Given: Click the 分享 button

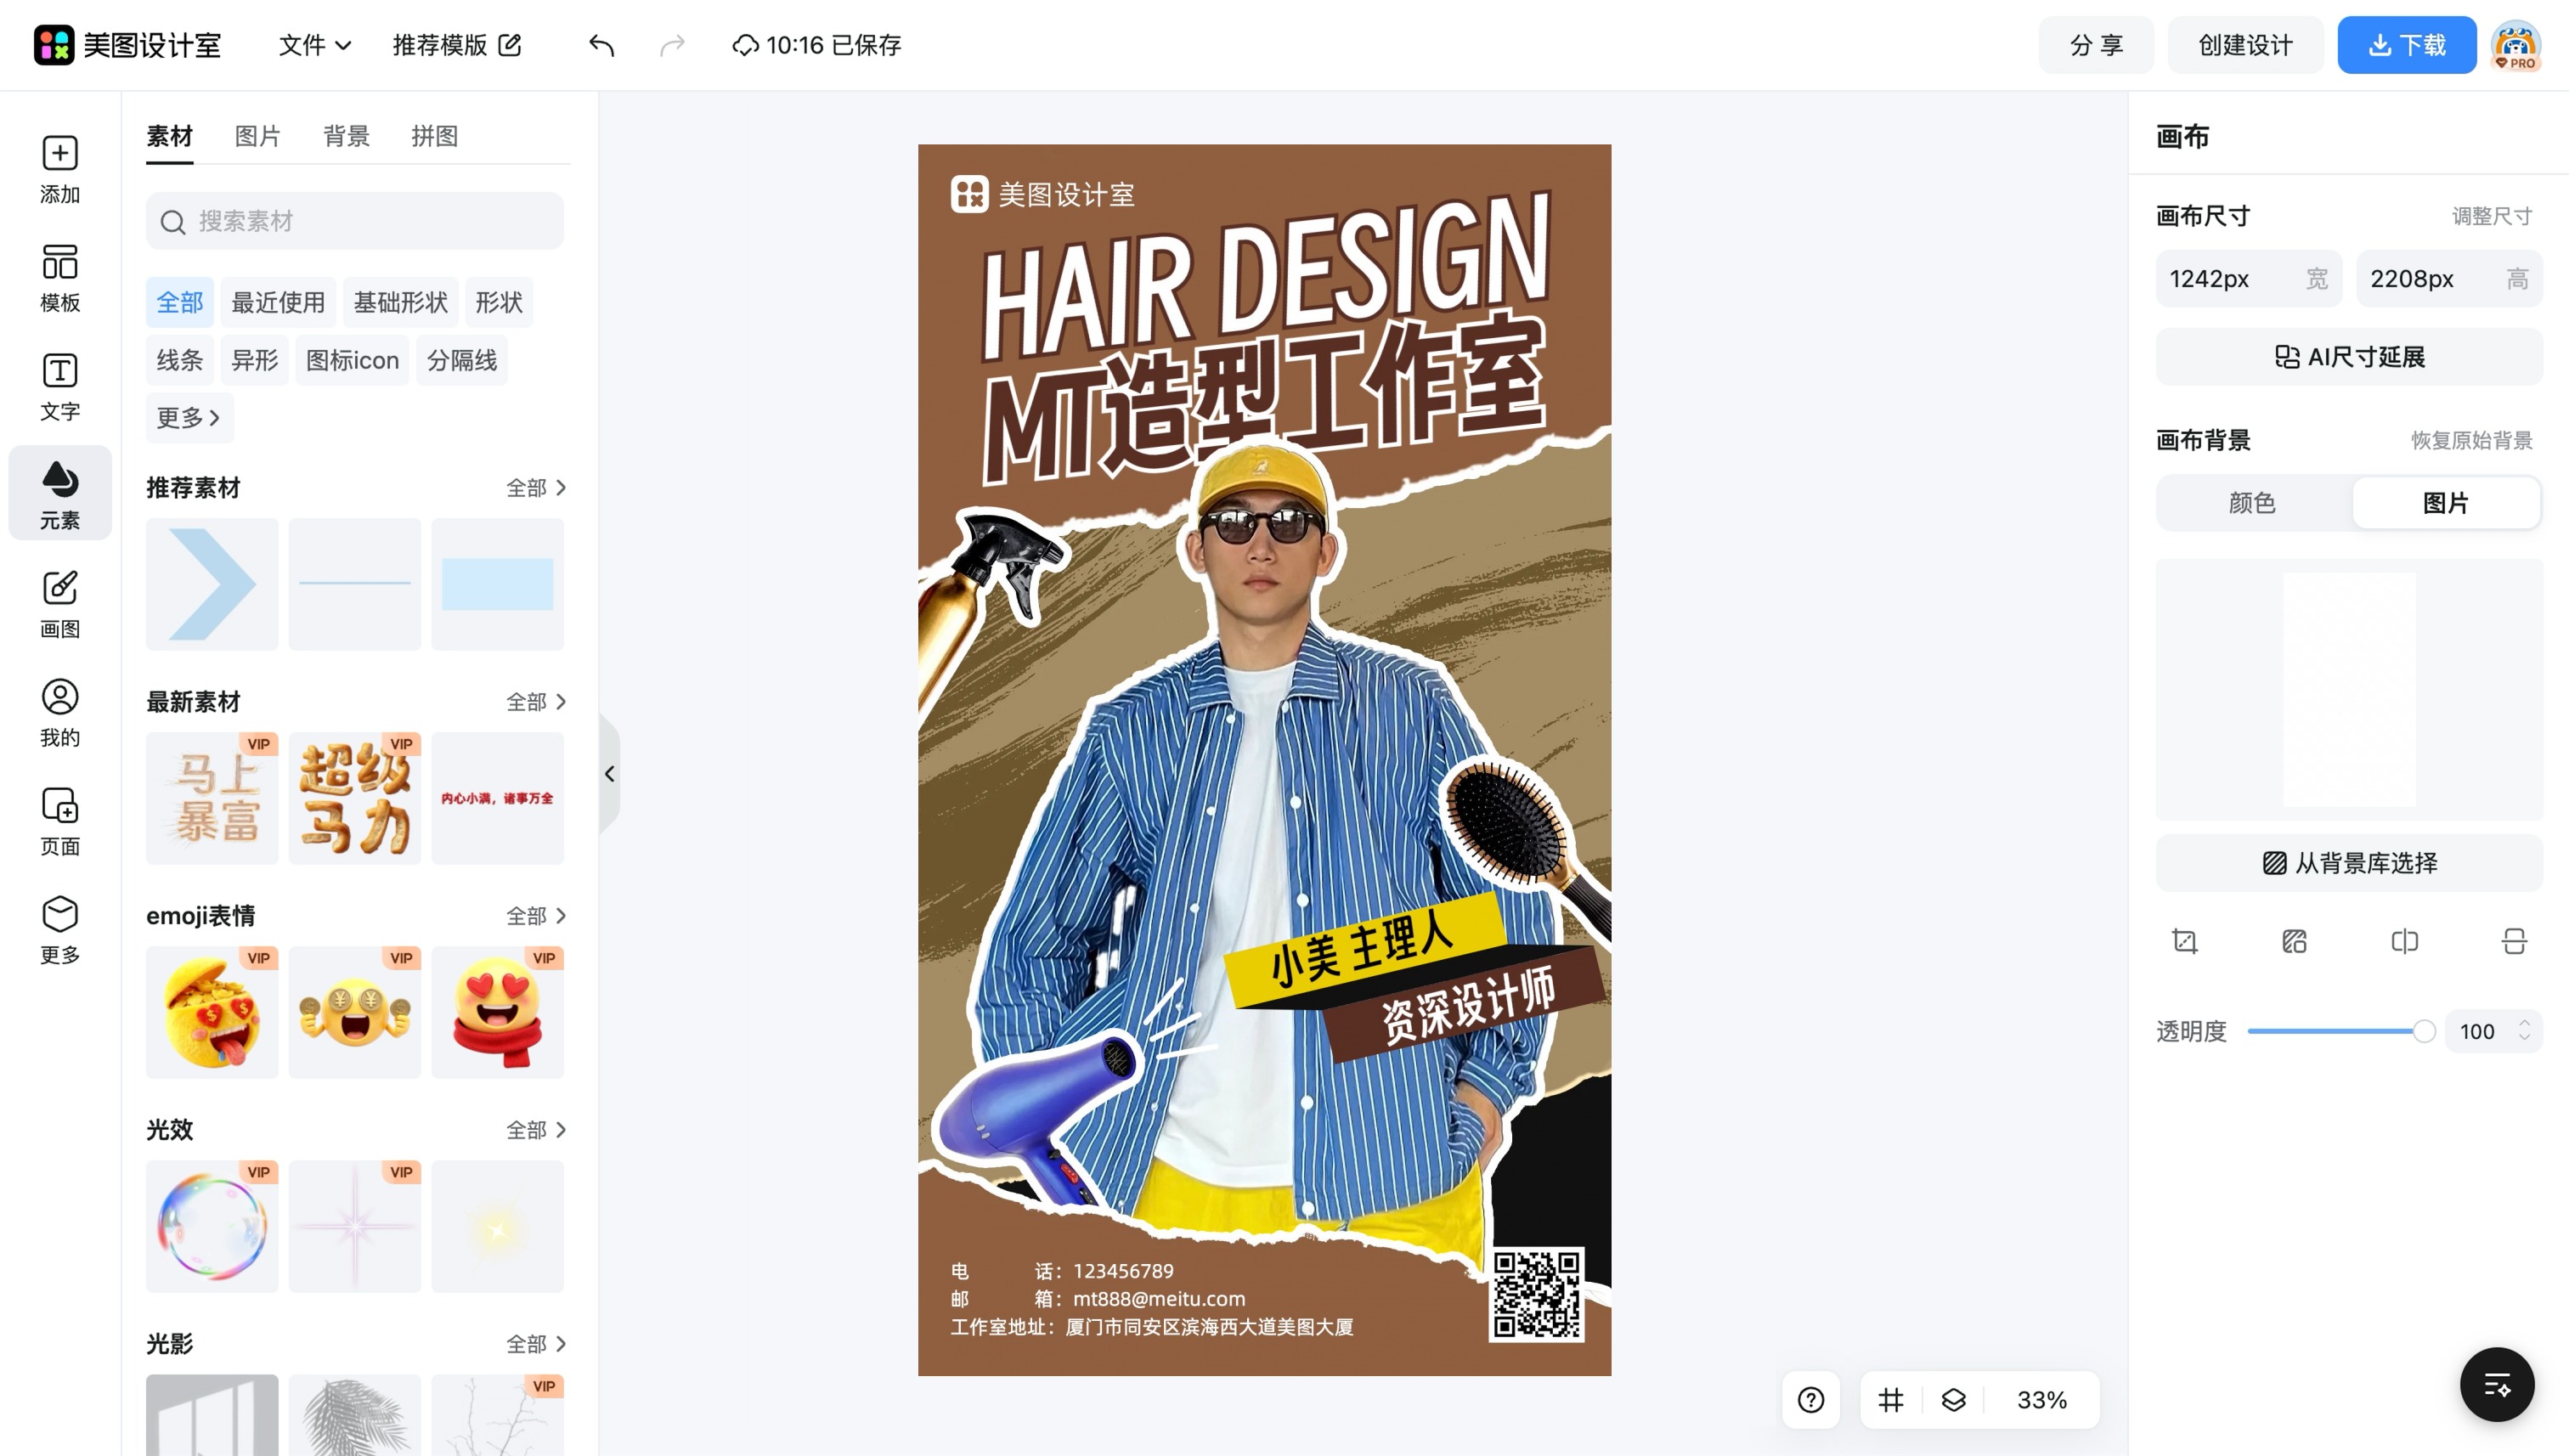Looking at the screenshot, I should [x=2096, y=45].
